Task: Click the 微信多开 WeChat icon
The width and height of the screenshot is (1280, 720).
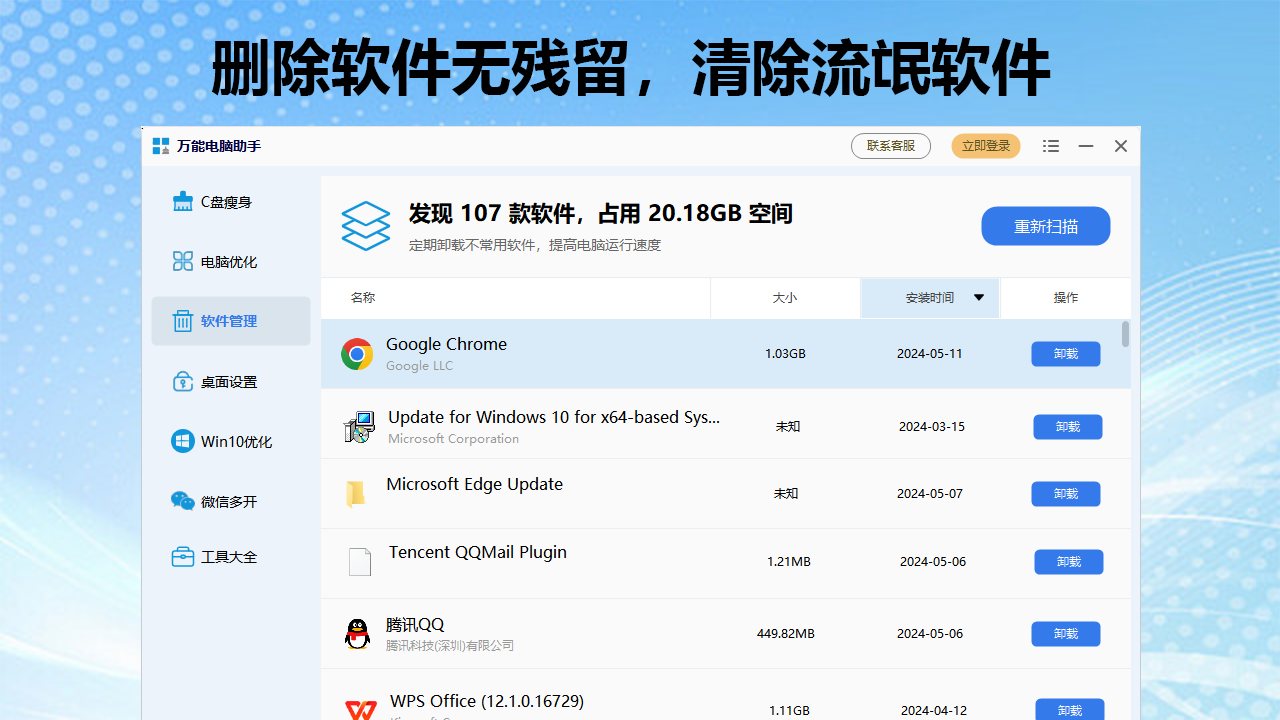Action: pos(183,501)
